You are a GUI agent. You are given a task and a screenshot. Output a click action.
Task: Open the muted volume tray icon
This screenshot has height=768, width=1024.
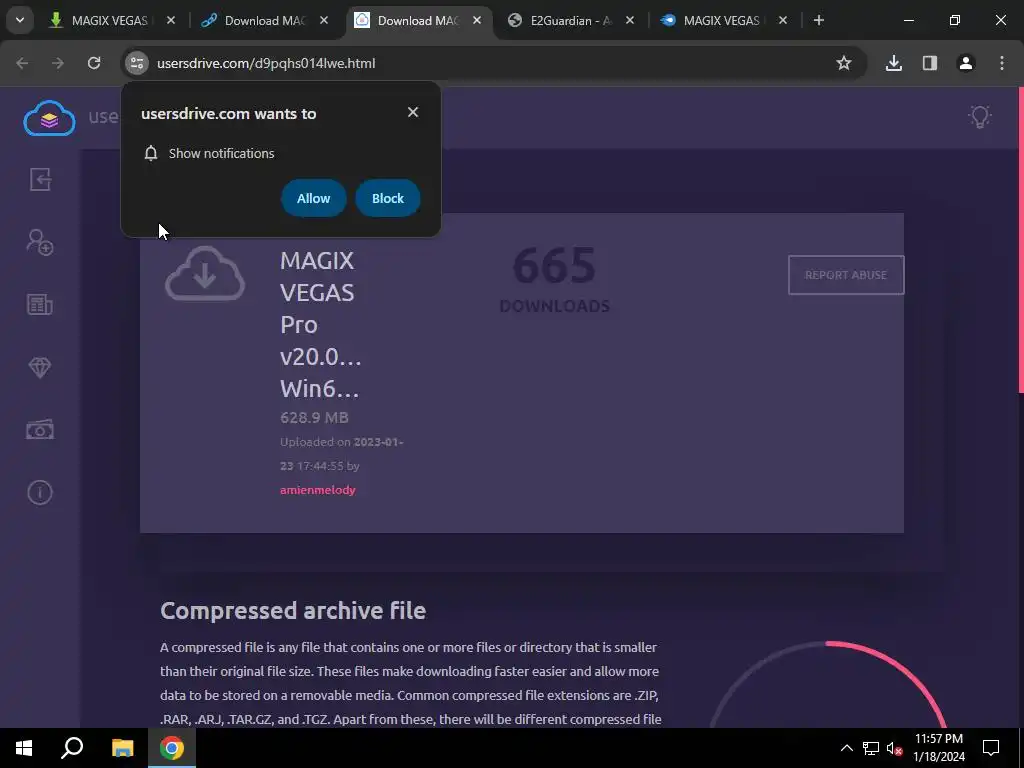[895, 748]
